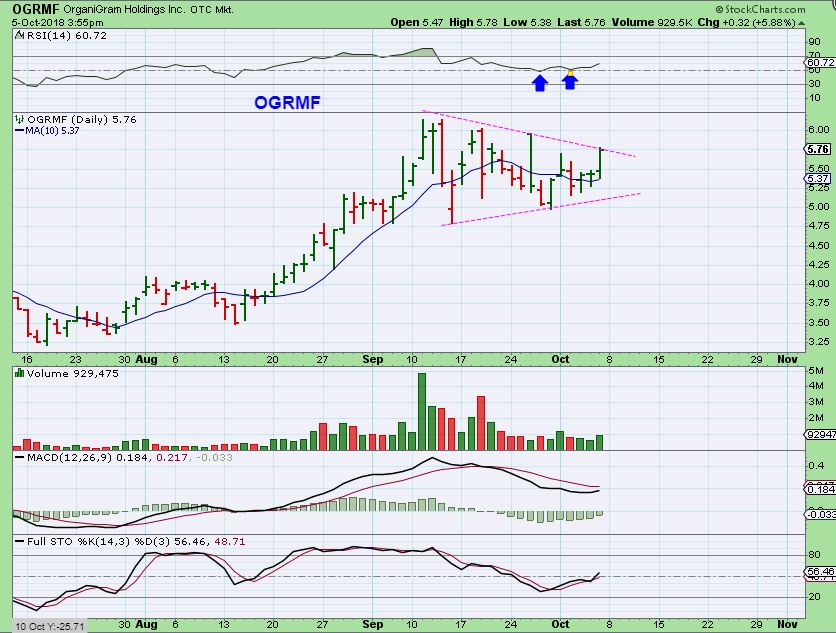This screenshot has height=633, width=836.
Task: Click the 60.72 RSI value tag on the right axis
Action: pos(821,62)
